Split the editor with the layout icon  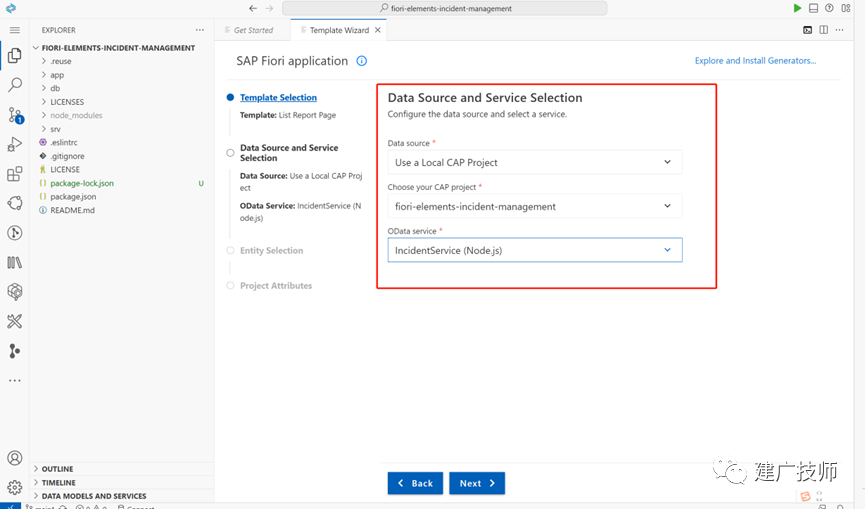coord(823,30)
